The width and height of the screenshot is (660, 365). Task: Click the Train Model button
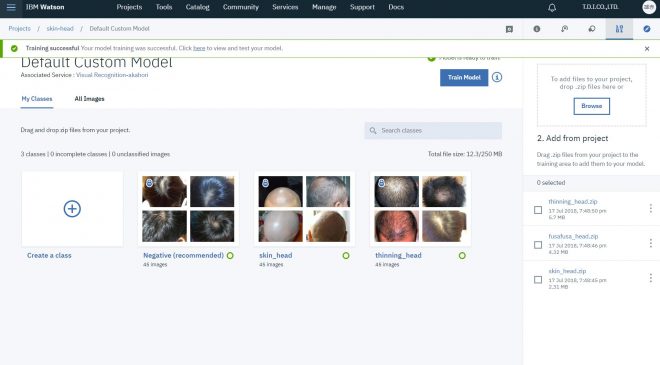[464, 77]
